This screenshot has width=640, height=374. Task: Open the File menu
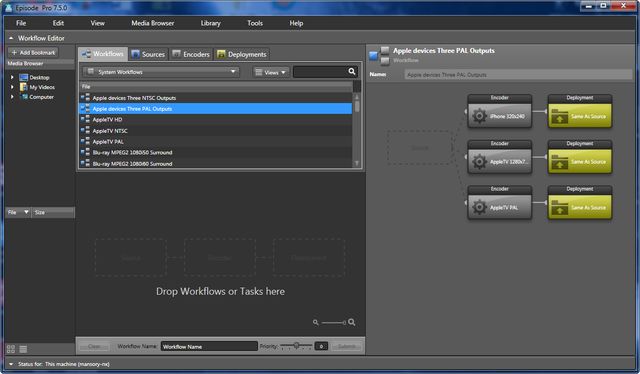click(x=21, y=23)
